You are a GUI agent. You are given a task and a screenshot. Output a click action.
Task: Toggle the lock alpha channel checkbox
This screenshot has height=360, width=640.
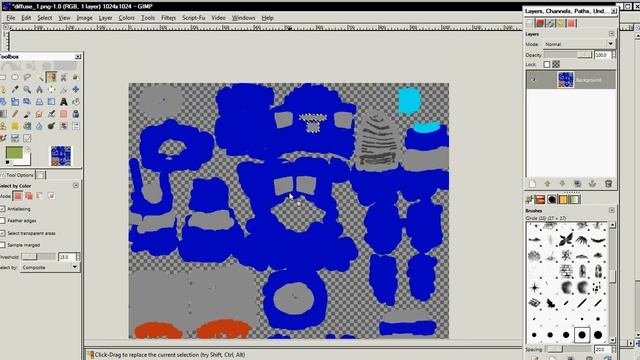pos(556,64)
